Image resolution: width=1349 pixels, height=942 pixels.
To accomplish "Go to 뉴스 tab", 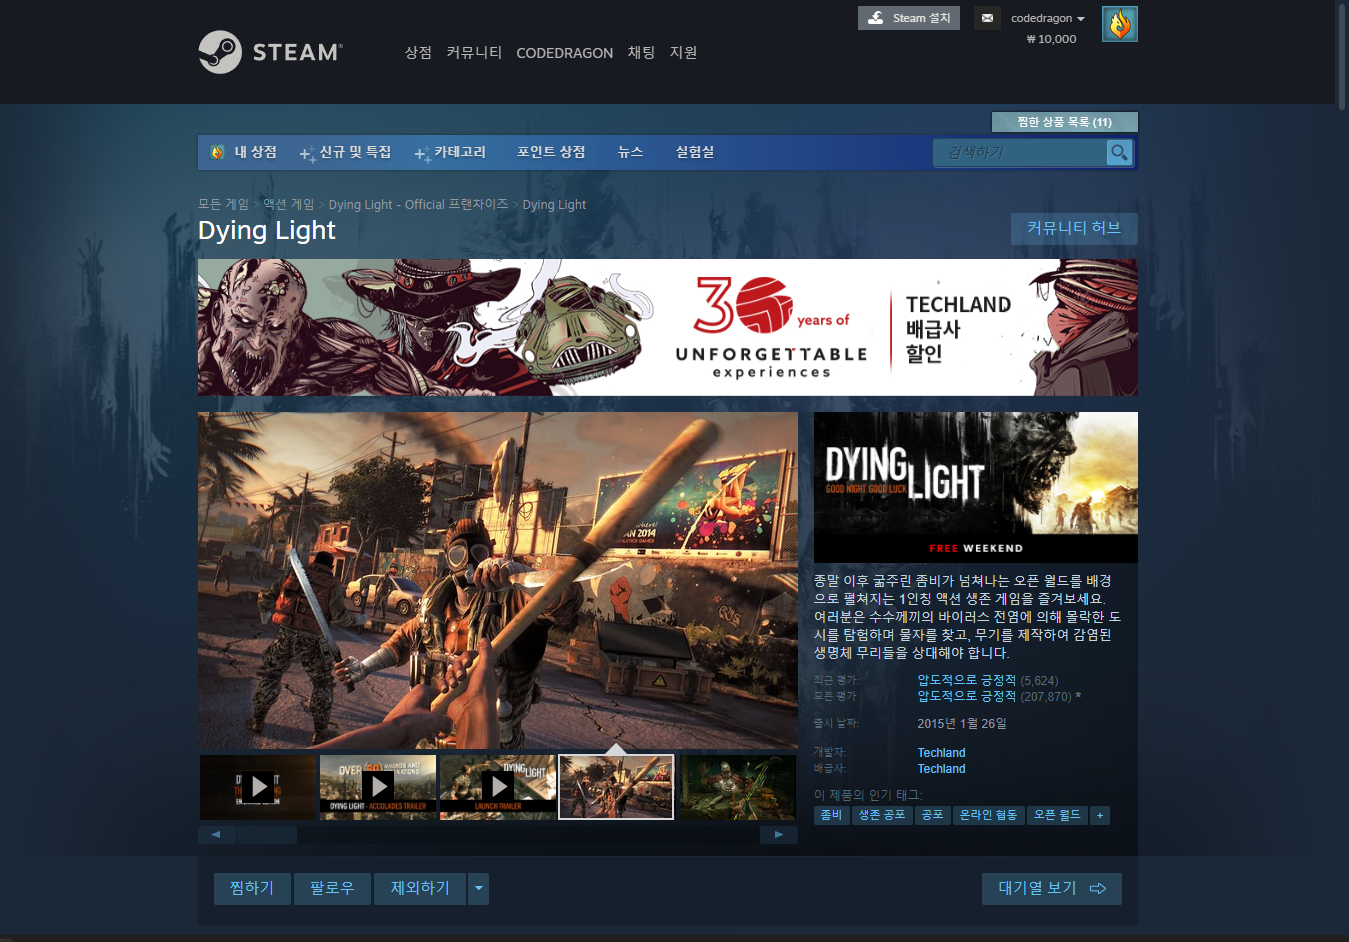I will tap(630, 152).
